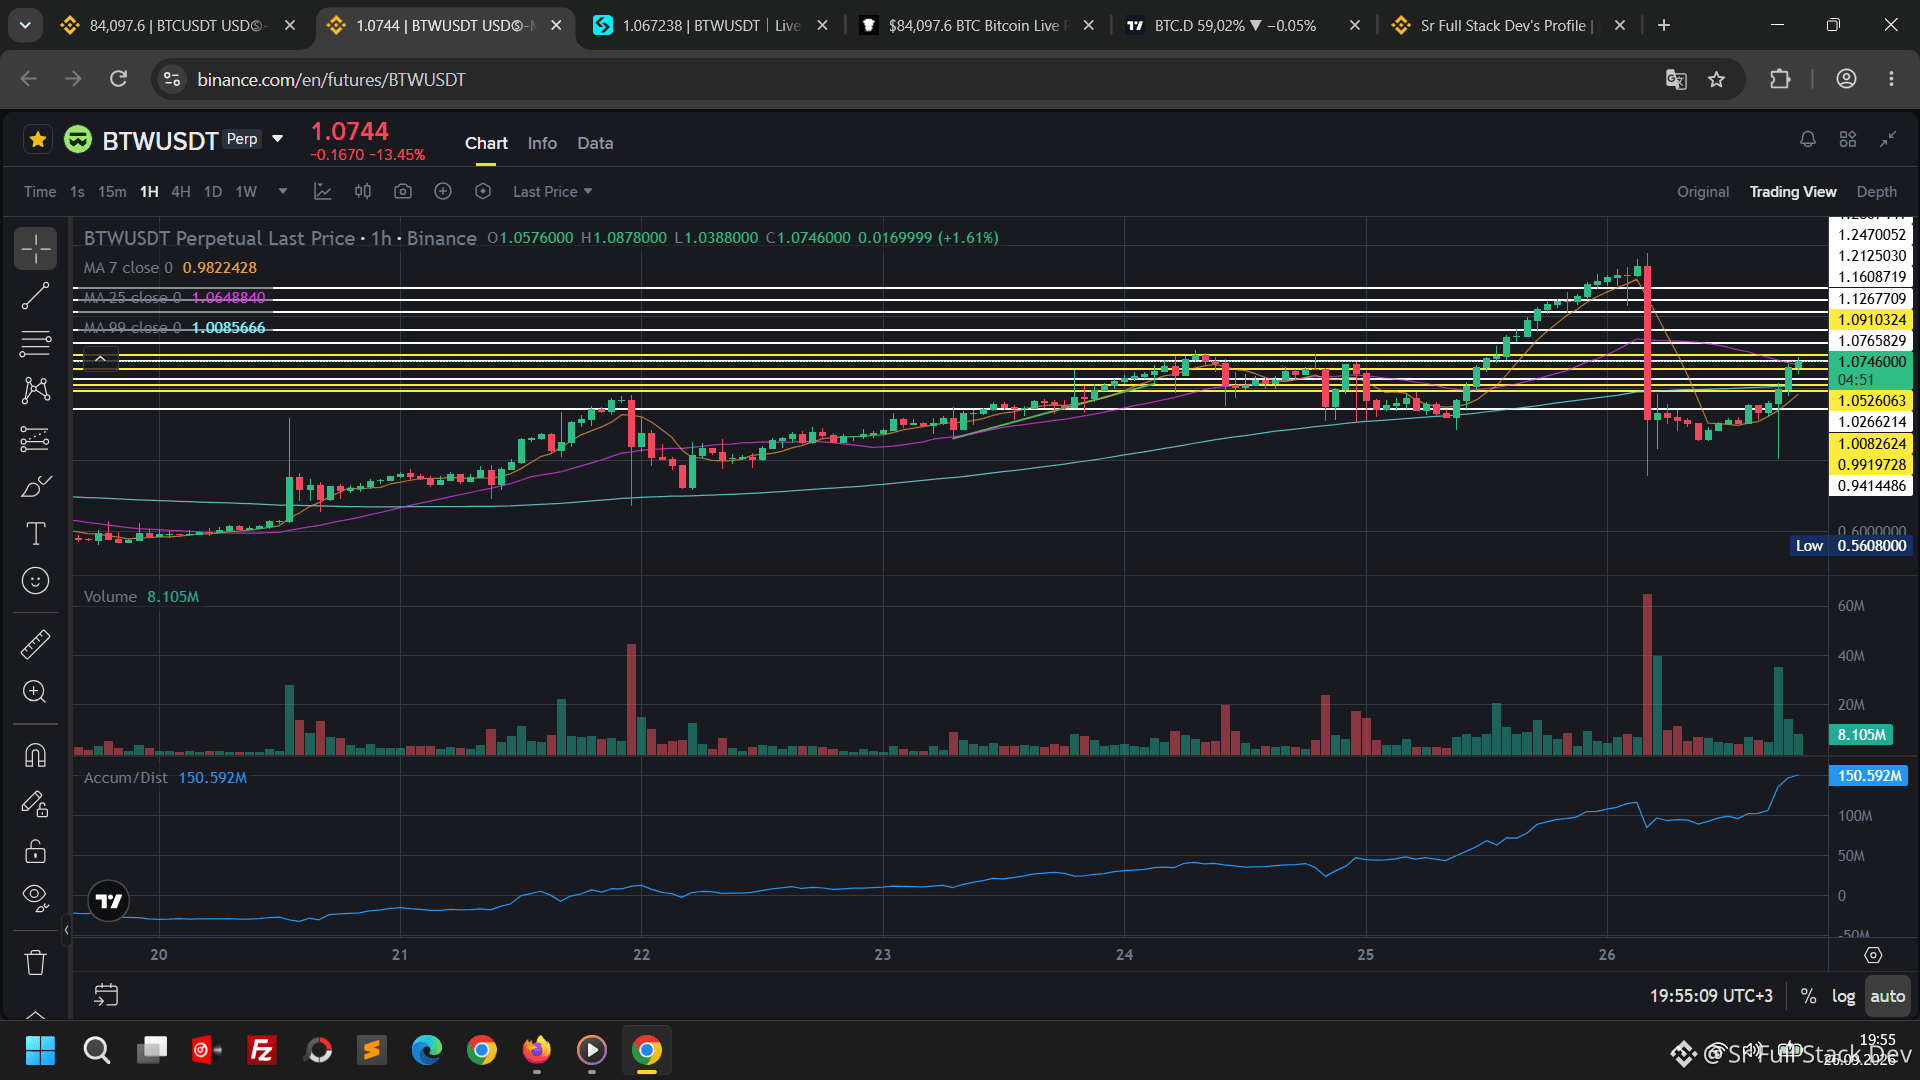Click the browser address bar URL

tap(331, 79)
